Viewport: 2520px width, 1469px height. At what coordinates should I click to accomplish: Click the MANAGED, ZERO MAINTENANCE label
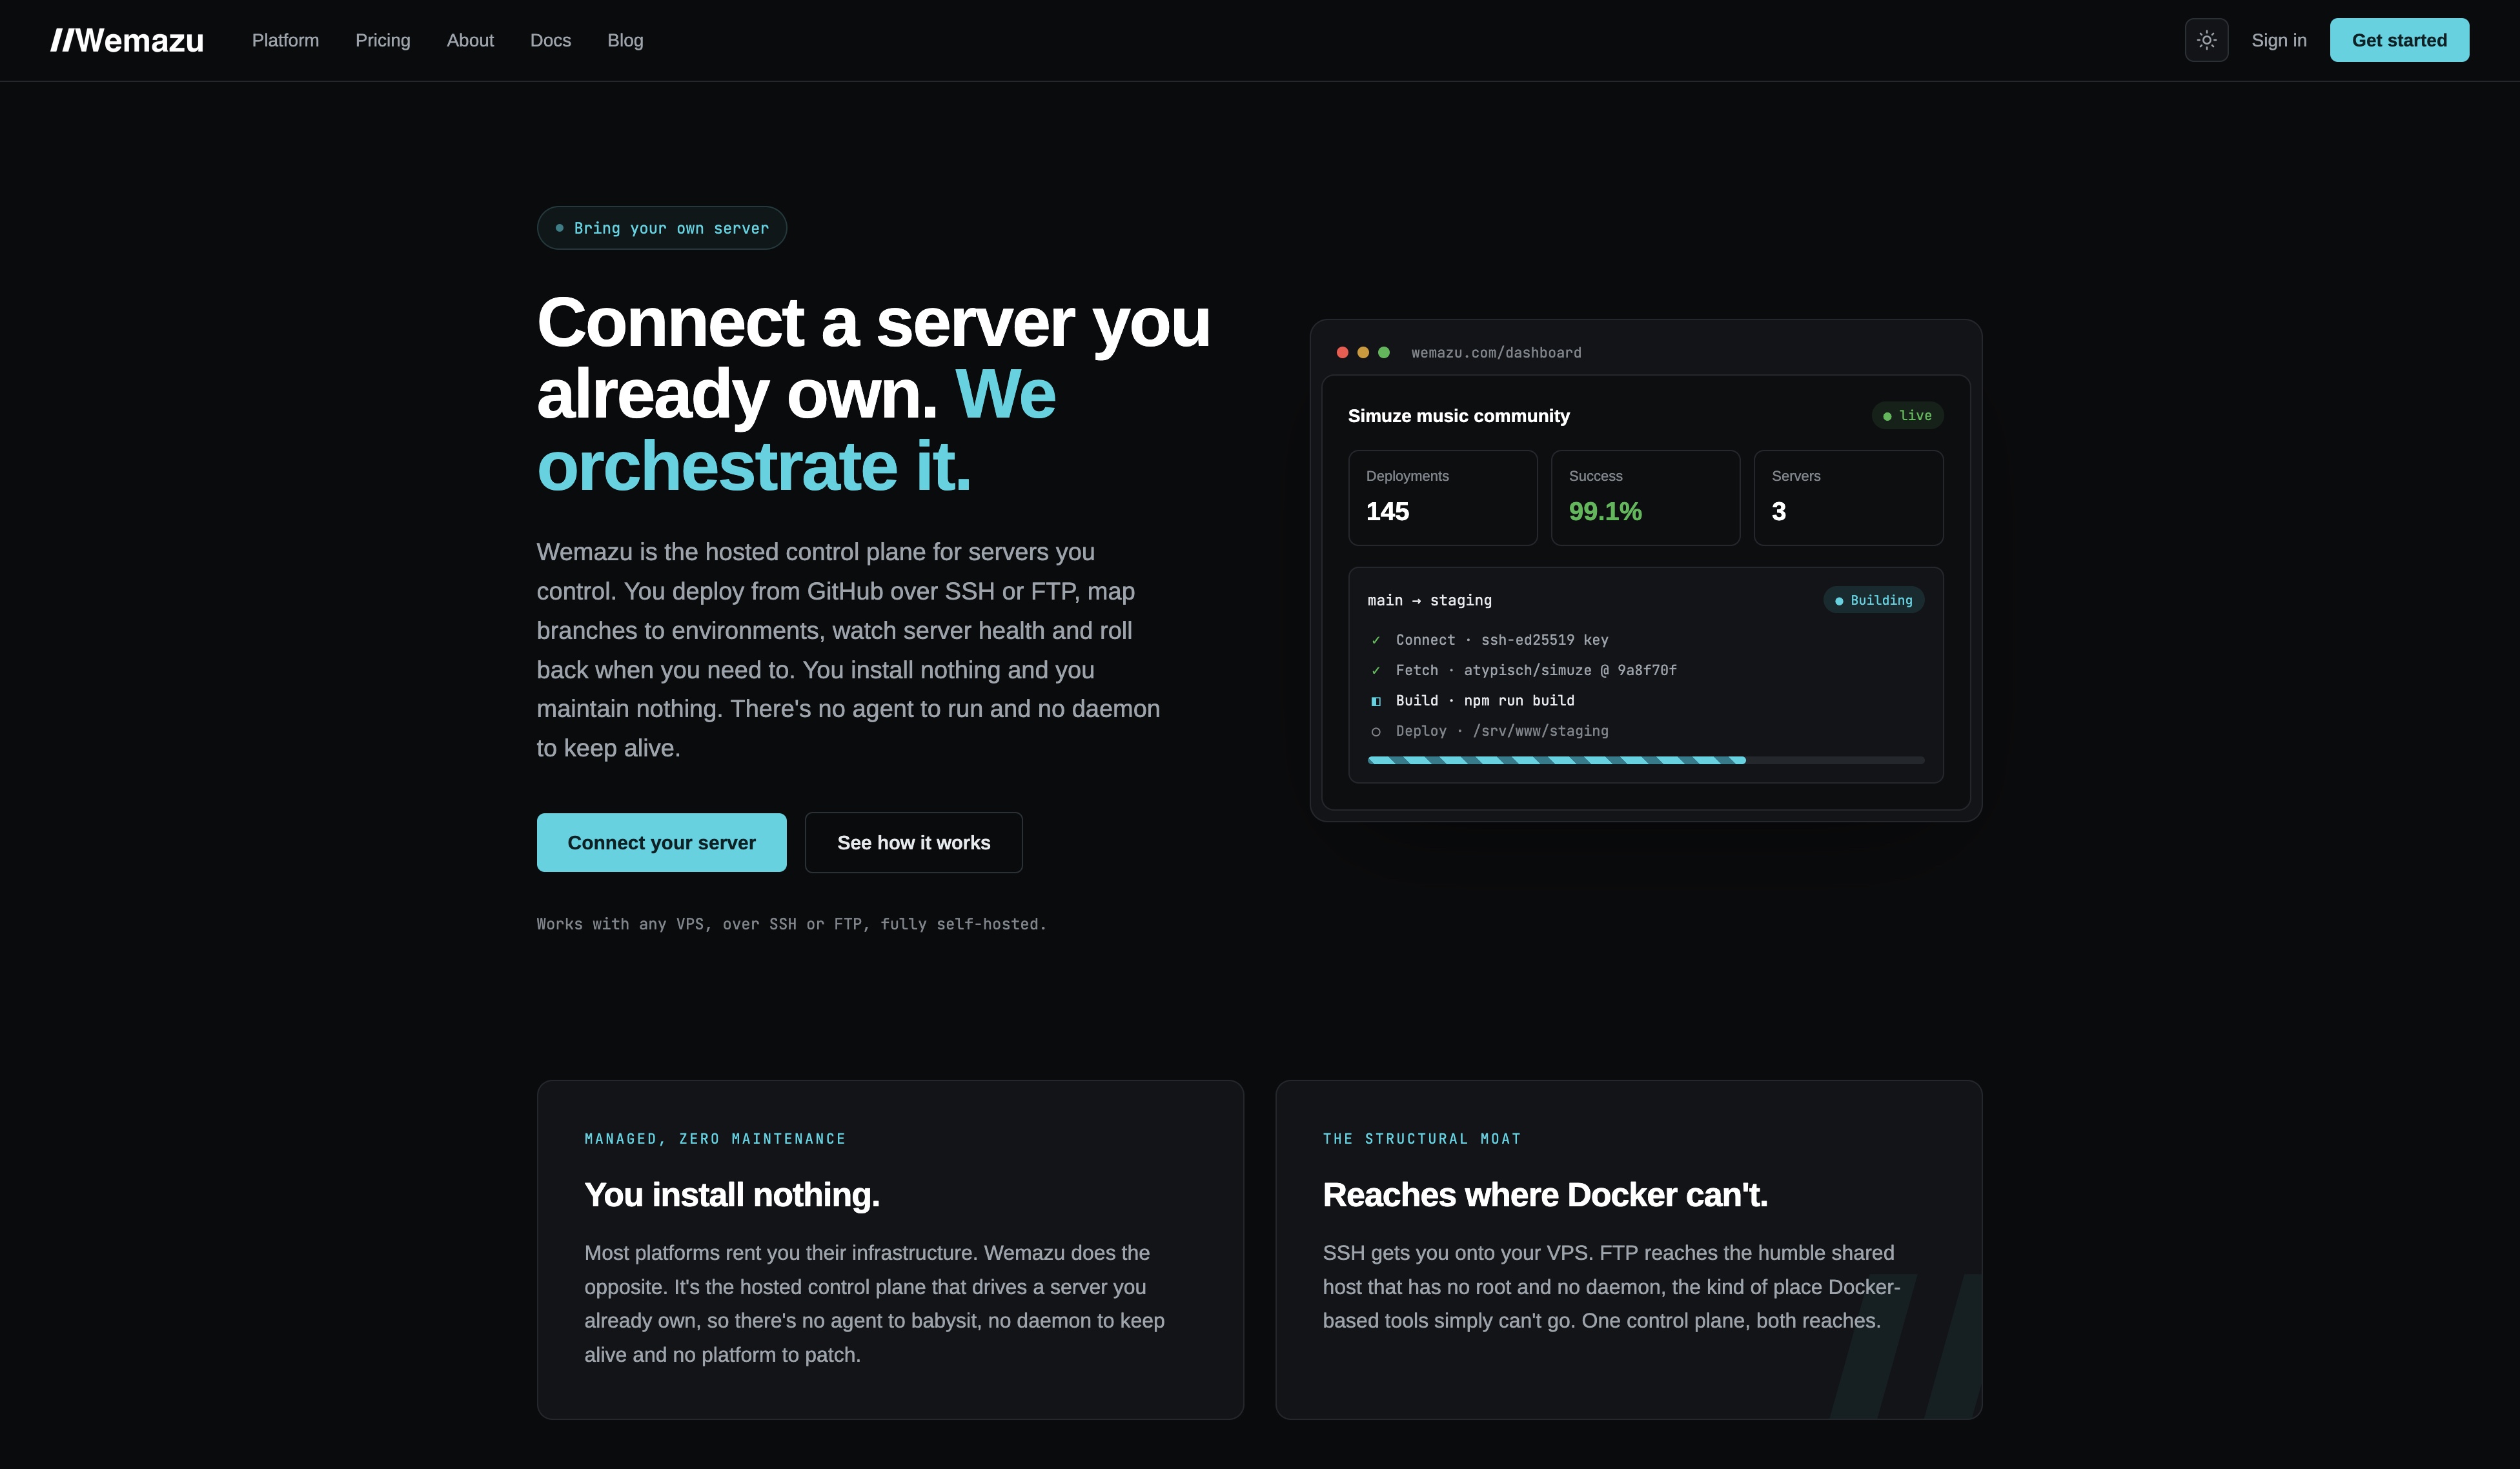pos(715,1138)
